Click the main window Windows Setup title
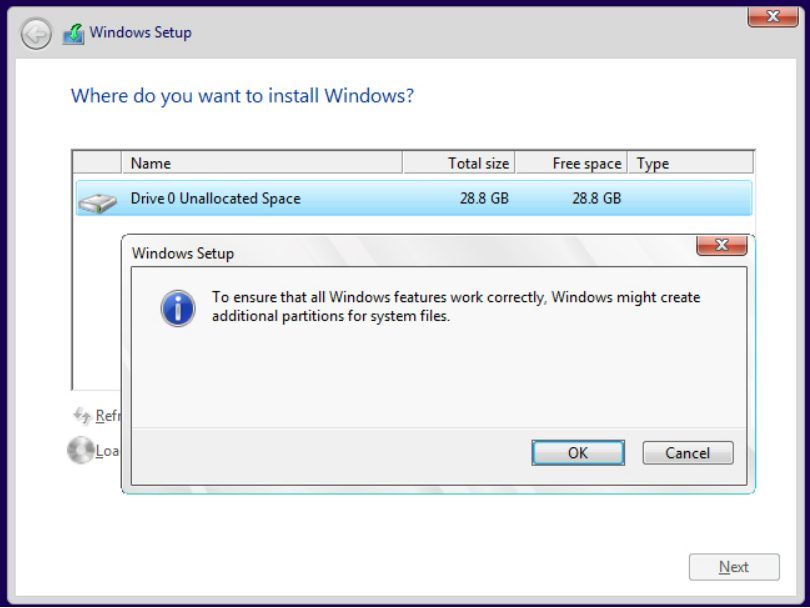 pos(141,33)
